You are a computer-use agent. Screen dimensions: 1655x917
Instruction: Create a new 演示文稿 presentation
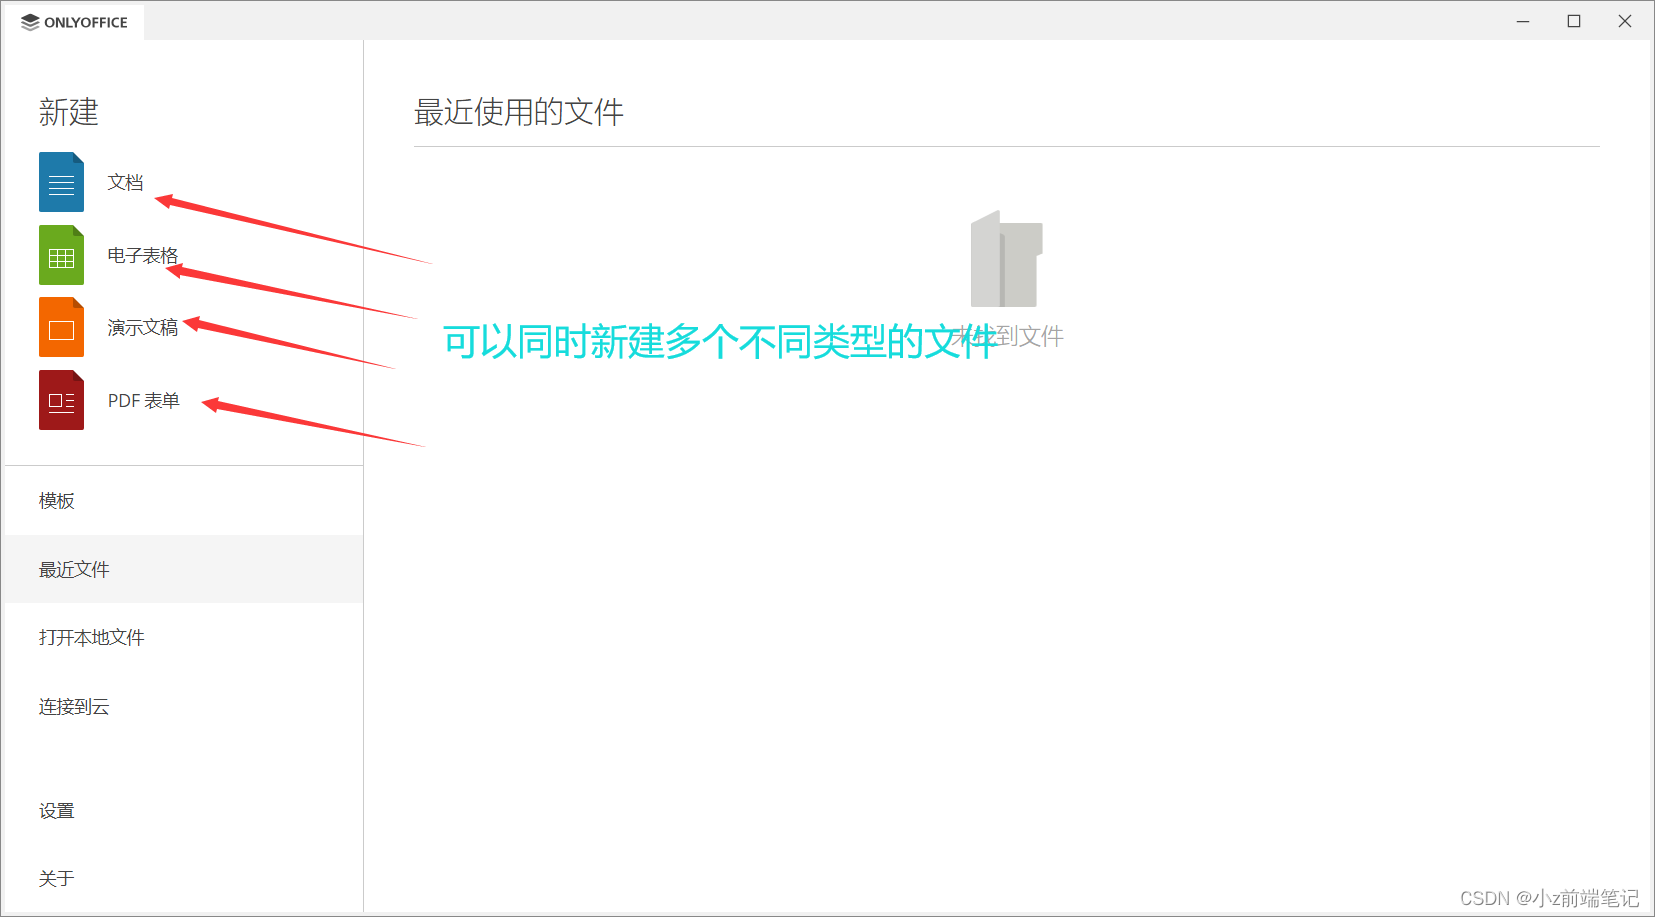tap(143, 327)
